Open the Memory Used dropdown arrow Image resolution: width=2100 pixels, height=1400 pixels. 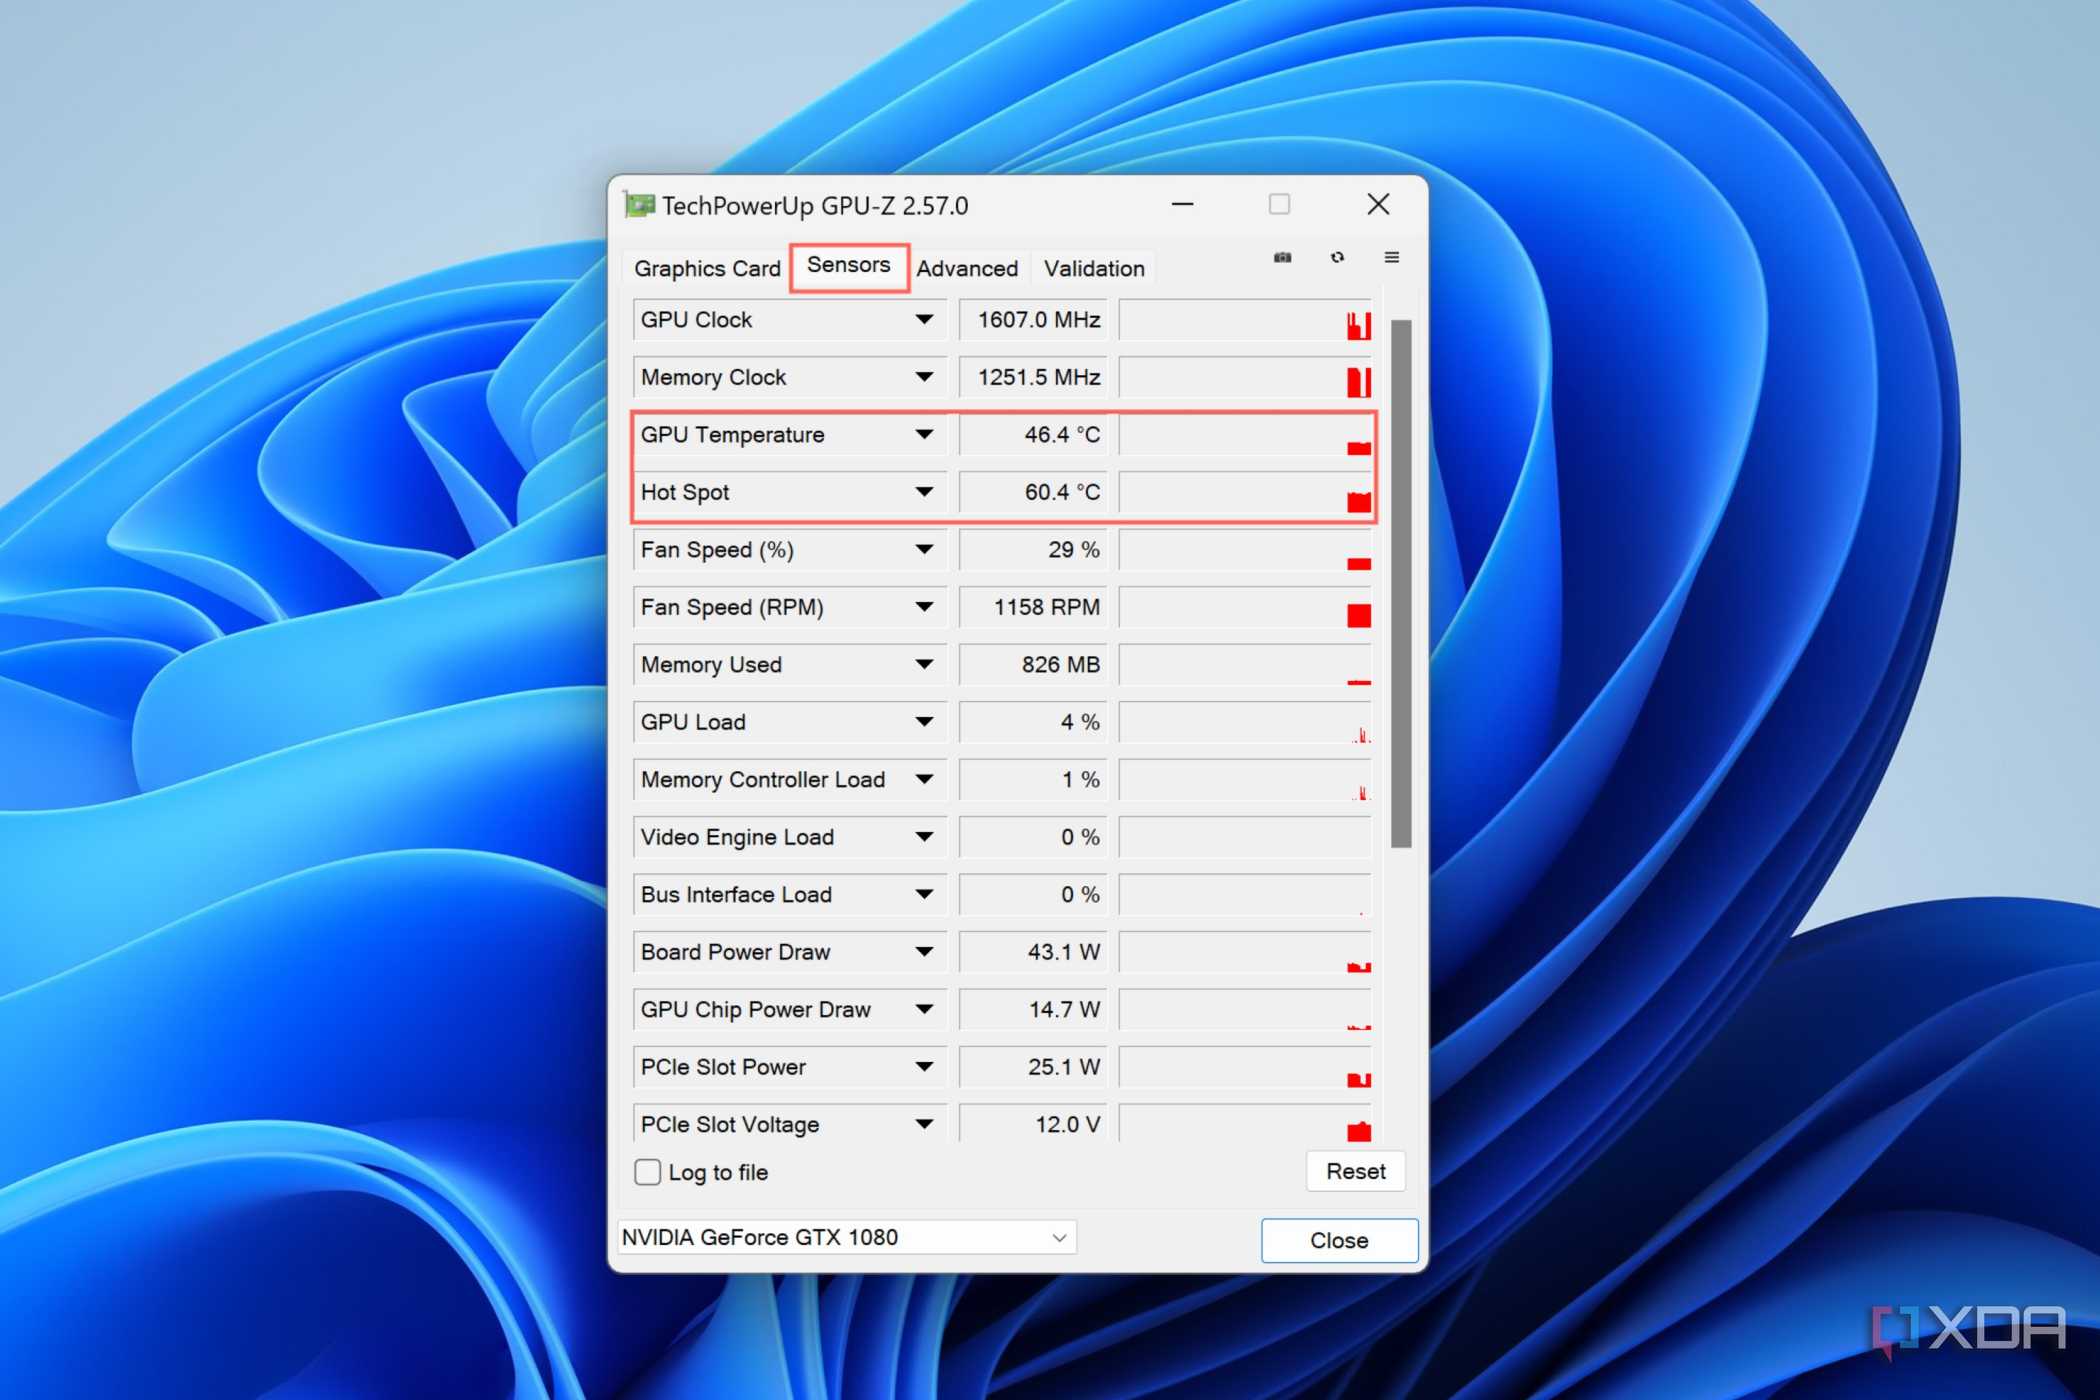tap(924, 665)
